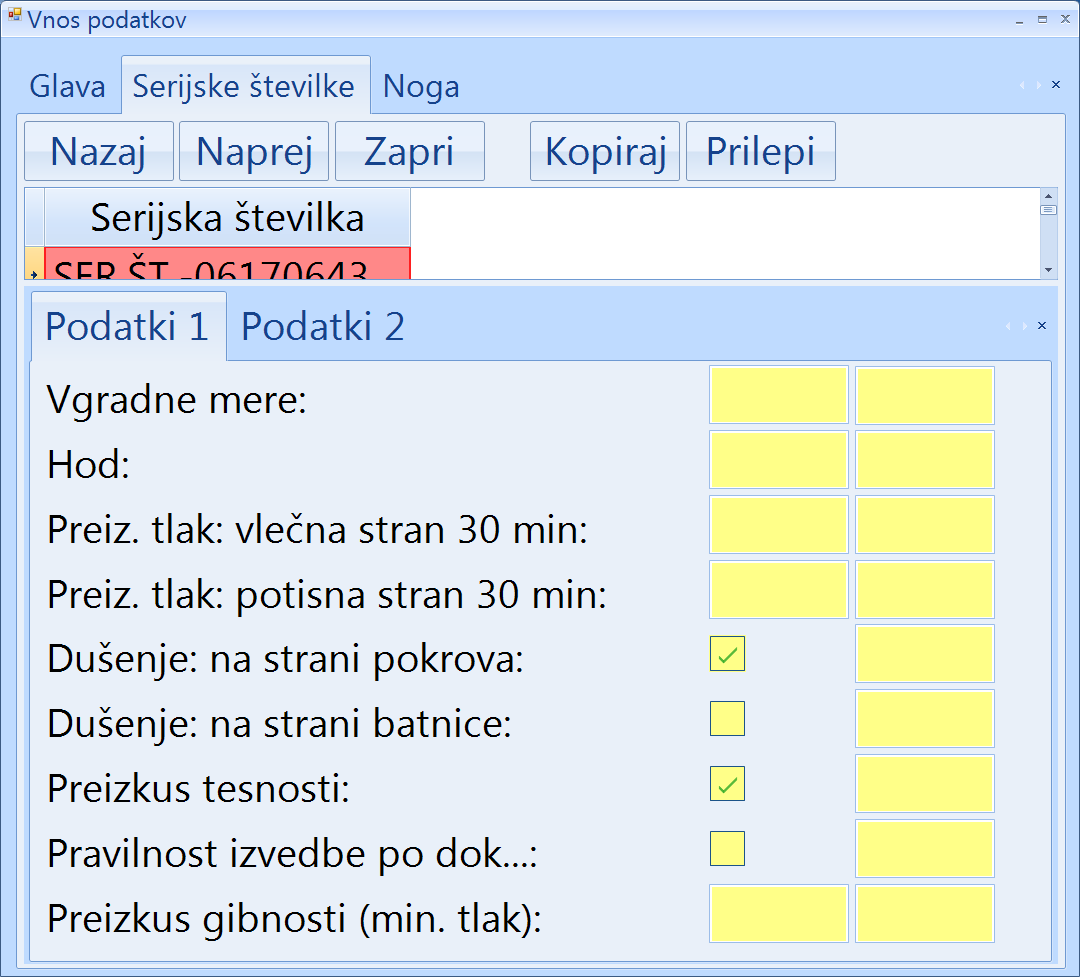Open the Glava tab
The image size is (1080, 977).
click(x=67, y=87)
